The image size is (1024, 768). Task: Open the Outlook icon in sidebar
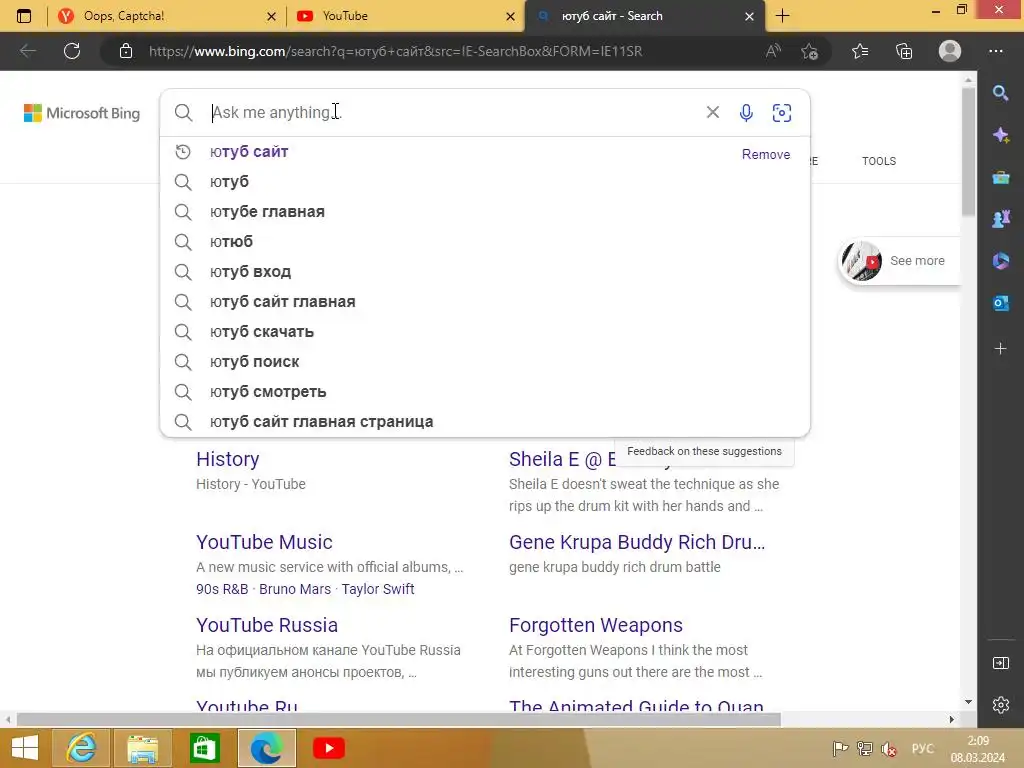1000,303
